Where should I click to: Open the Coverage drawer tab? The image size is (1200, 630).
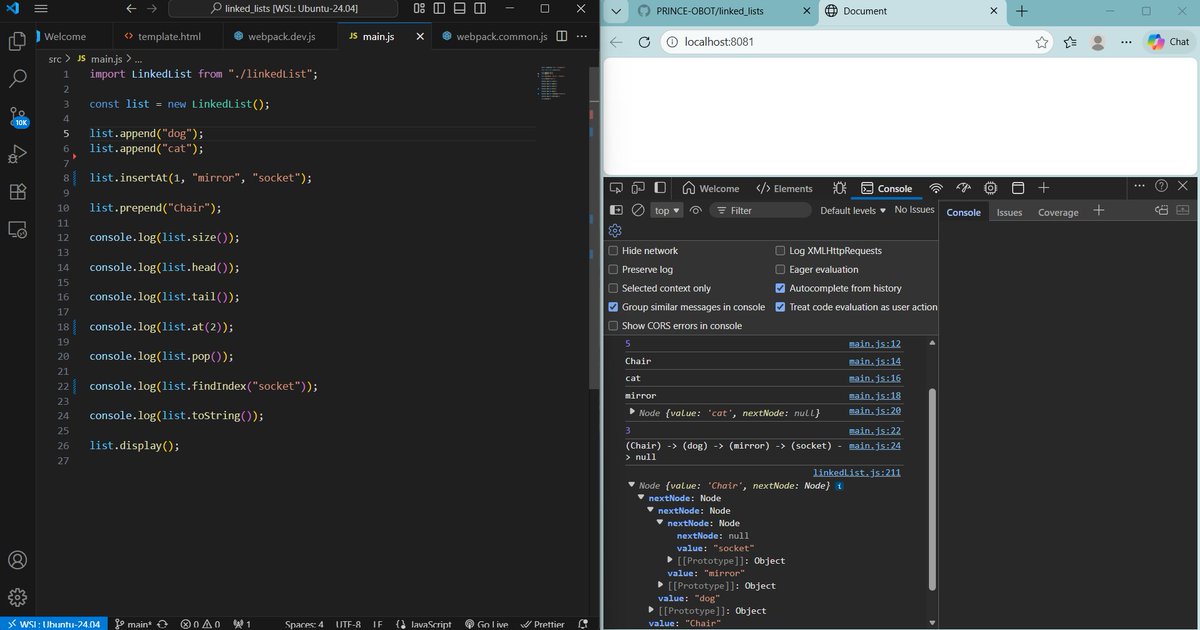pos(1058,212)
